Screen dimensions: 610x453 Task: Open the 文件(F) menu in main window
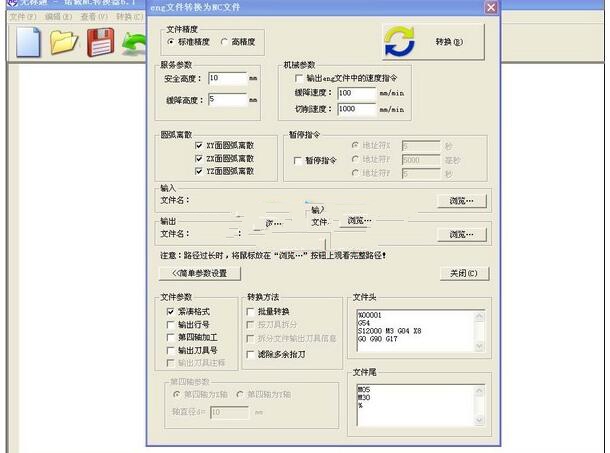pyautogui.click(x=23, y=17)
